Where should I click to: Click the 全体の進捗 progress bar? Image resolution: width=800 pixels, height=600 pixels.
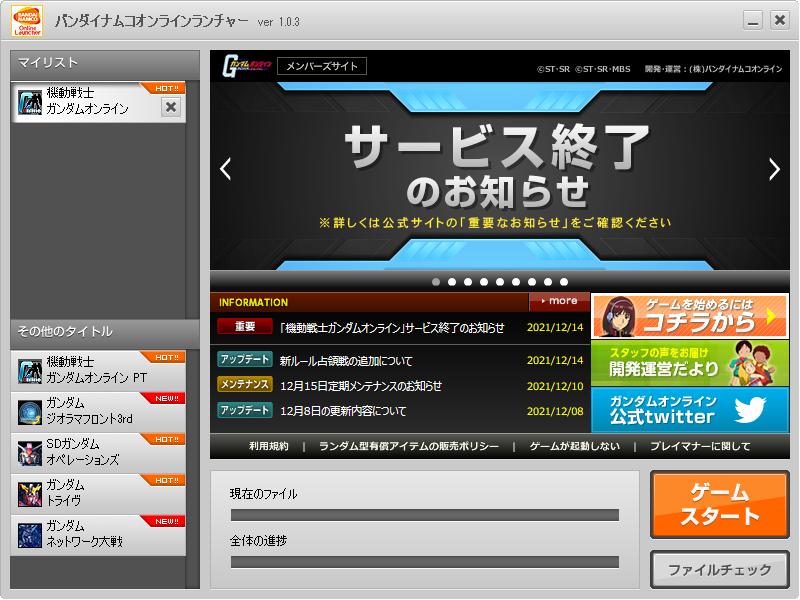pyautogui.click(x=424, y=561)
